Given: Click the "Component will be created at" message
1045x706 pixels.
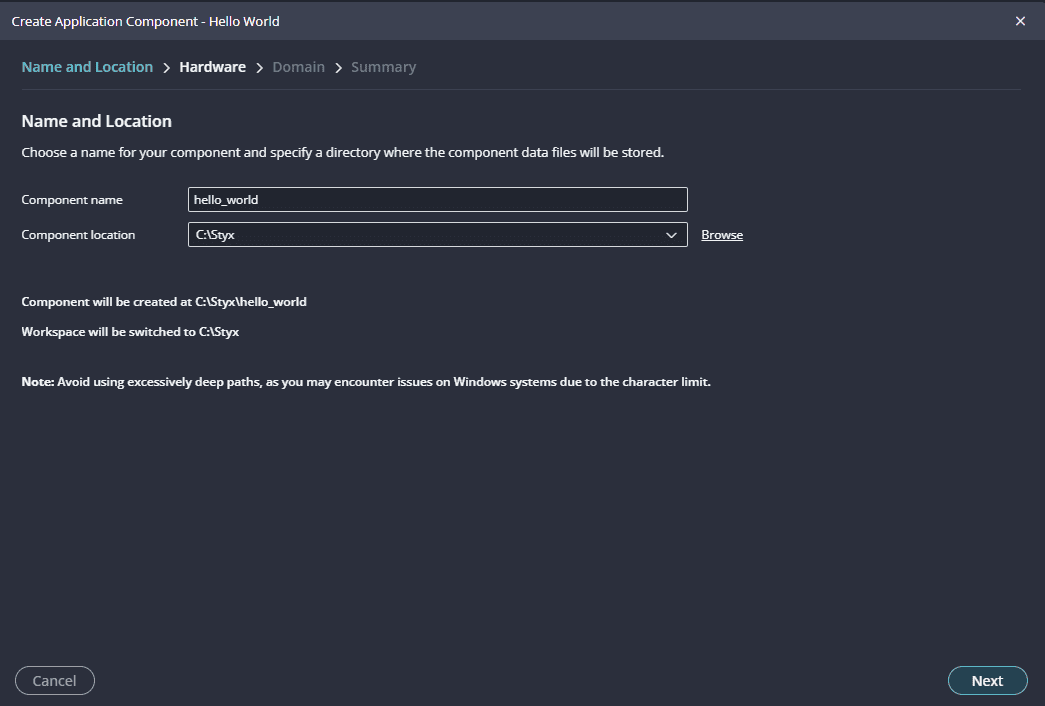Looking at the screenshot, I should (164, 301).
